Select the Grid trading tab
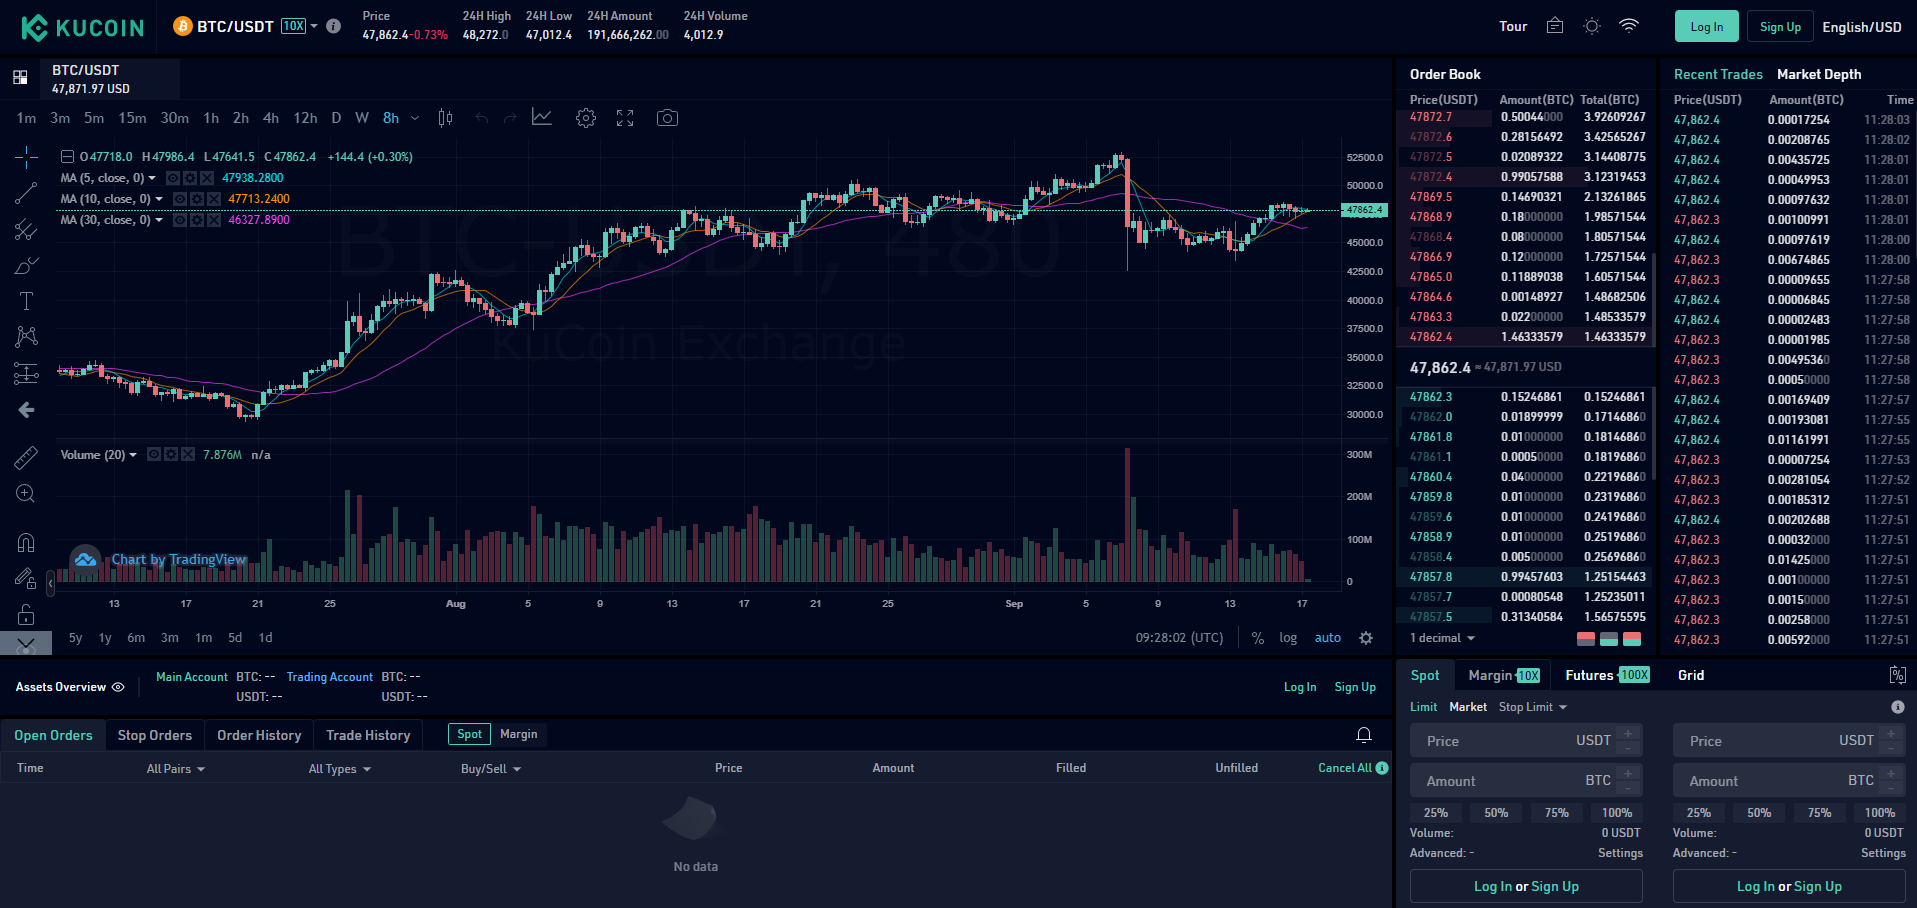 pos(1691,675)
